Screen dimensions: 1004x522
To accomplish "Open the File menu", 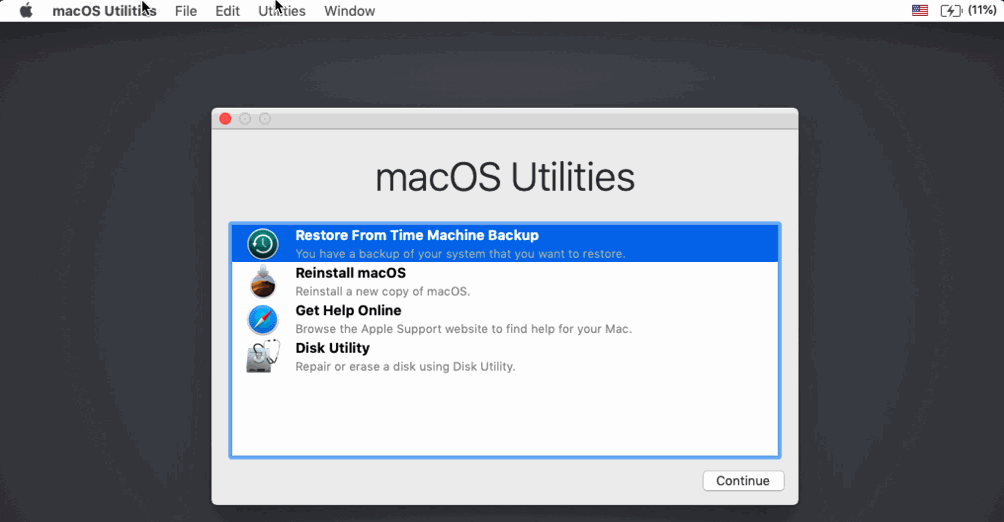I will click(186, 11).
